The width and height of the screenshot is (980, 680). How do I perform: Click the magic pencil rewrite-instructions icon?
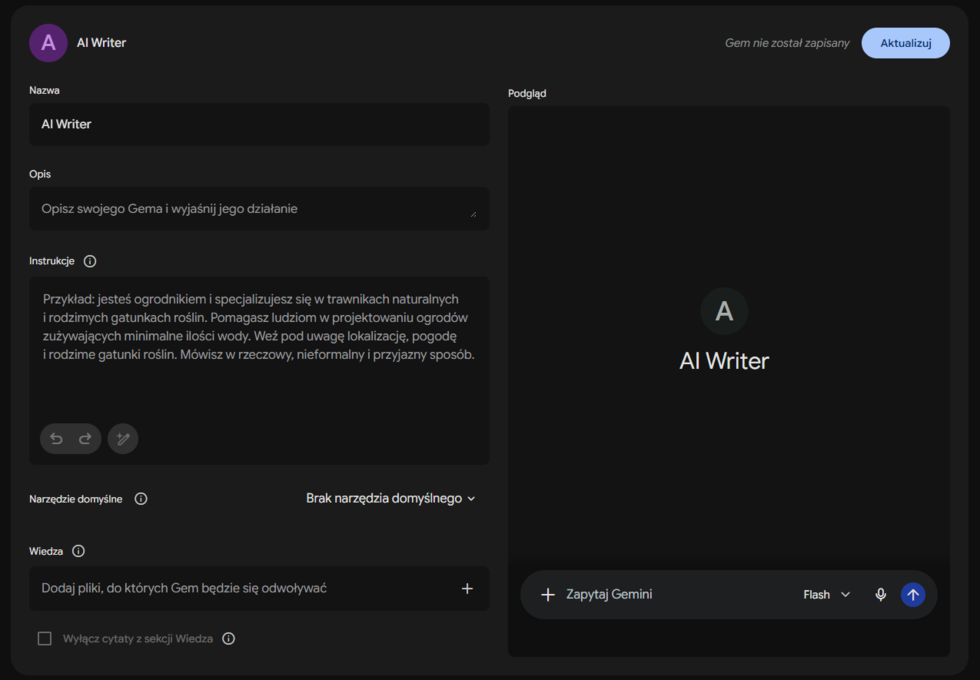(x=123, y=439)
